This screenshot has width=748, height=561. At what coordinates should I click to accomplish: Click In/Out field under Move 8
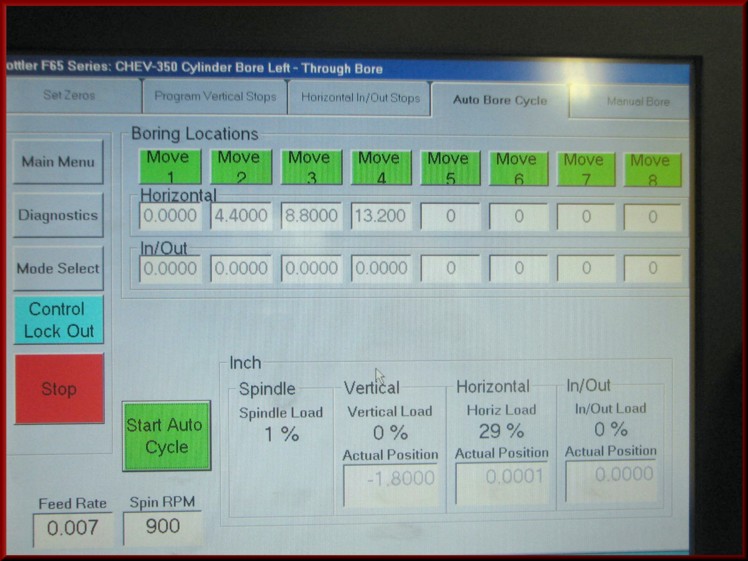coord(652,268)
